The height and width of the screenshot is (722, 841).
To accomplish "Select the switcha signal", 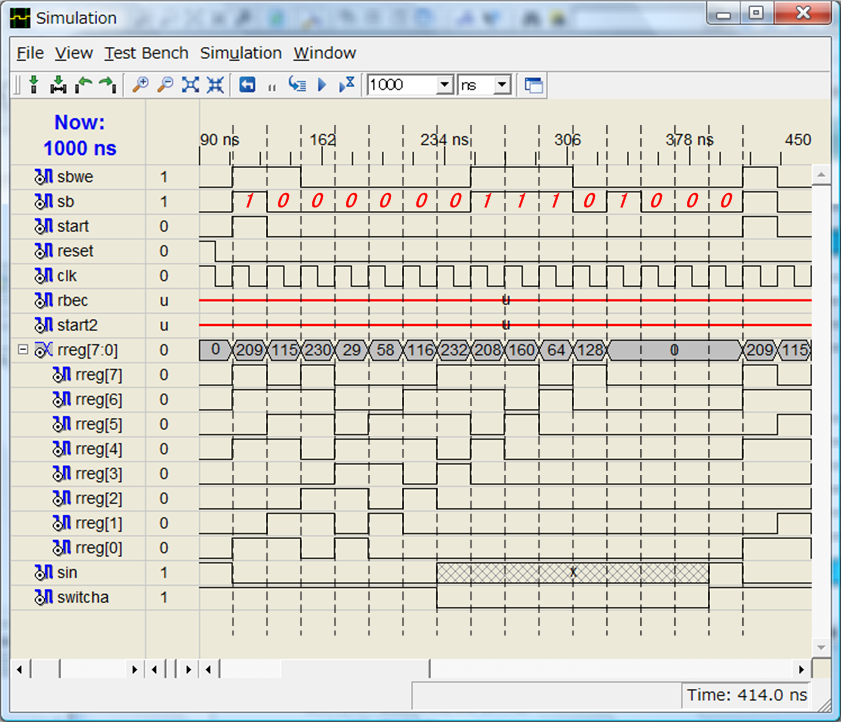I will [x=83, y=597].
